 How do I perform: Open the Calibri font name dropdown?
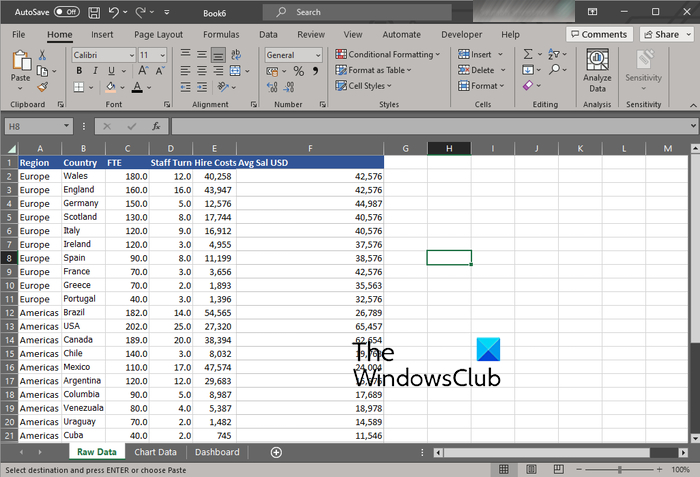tap(103, 55)
